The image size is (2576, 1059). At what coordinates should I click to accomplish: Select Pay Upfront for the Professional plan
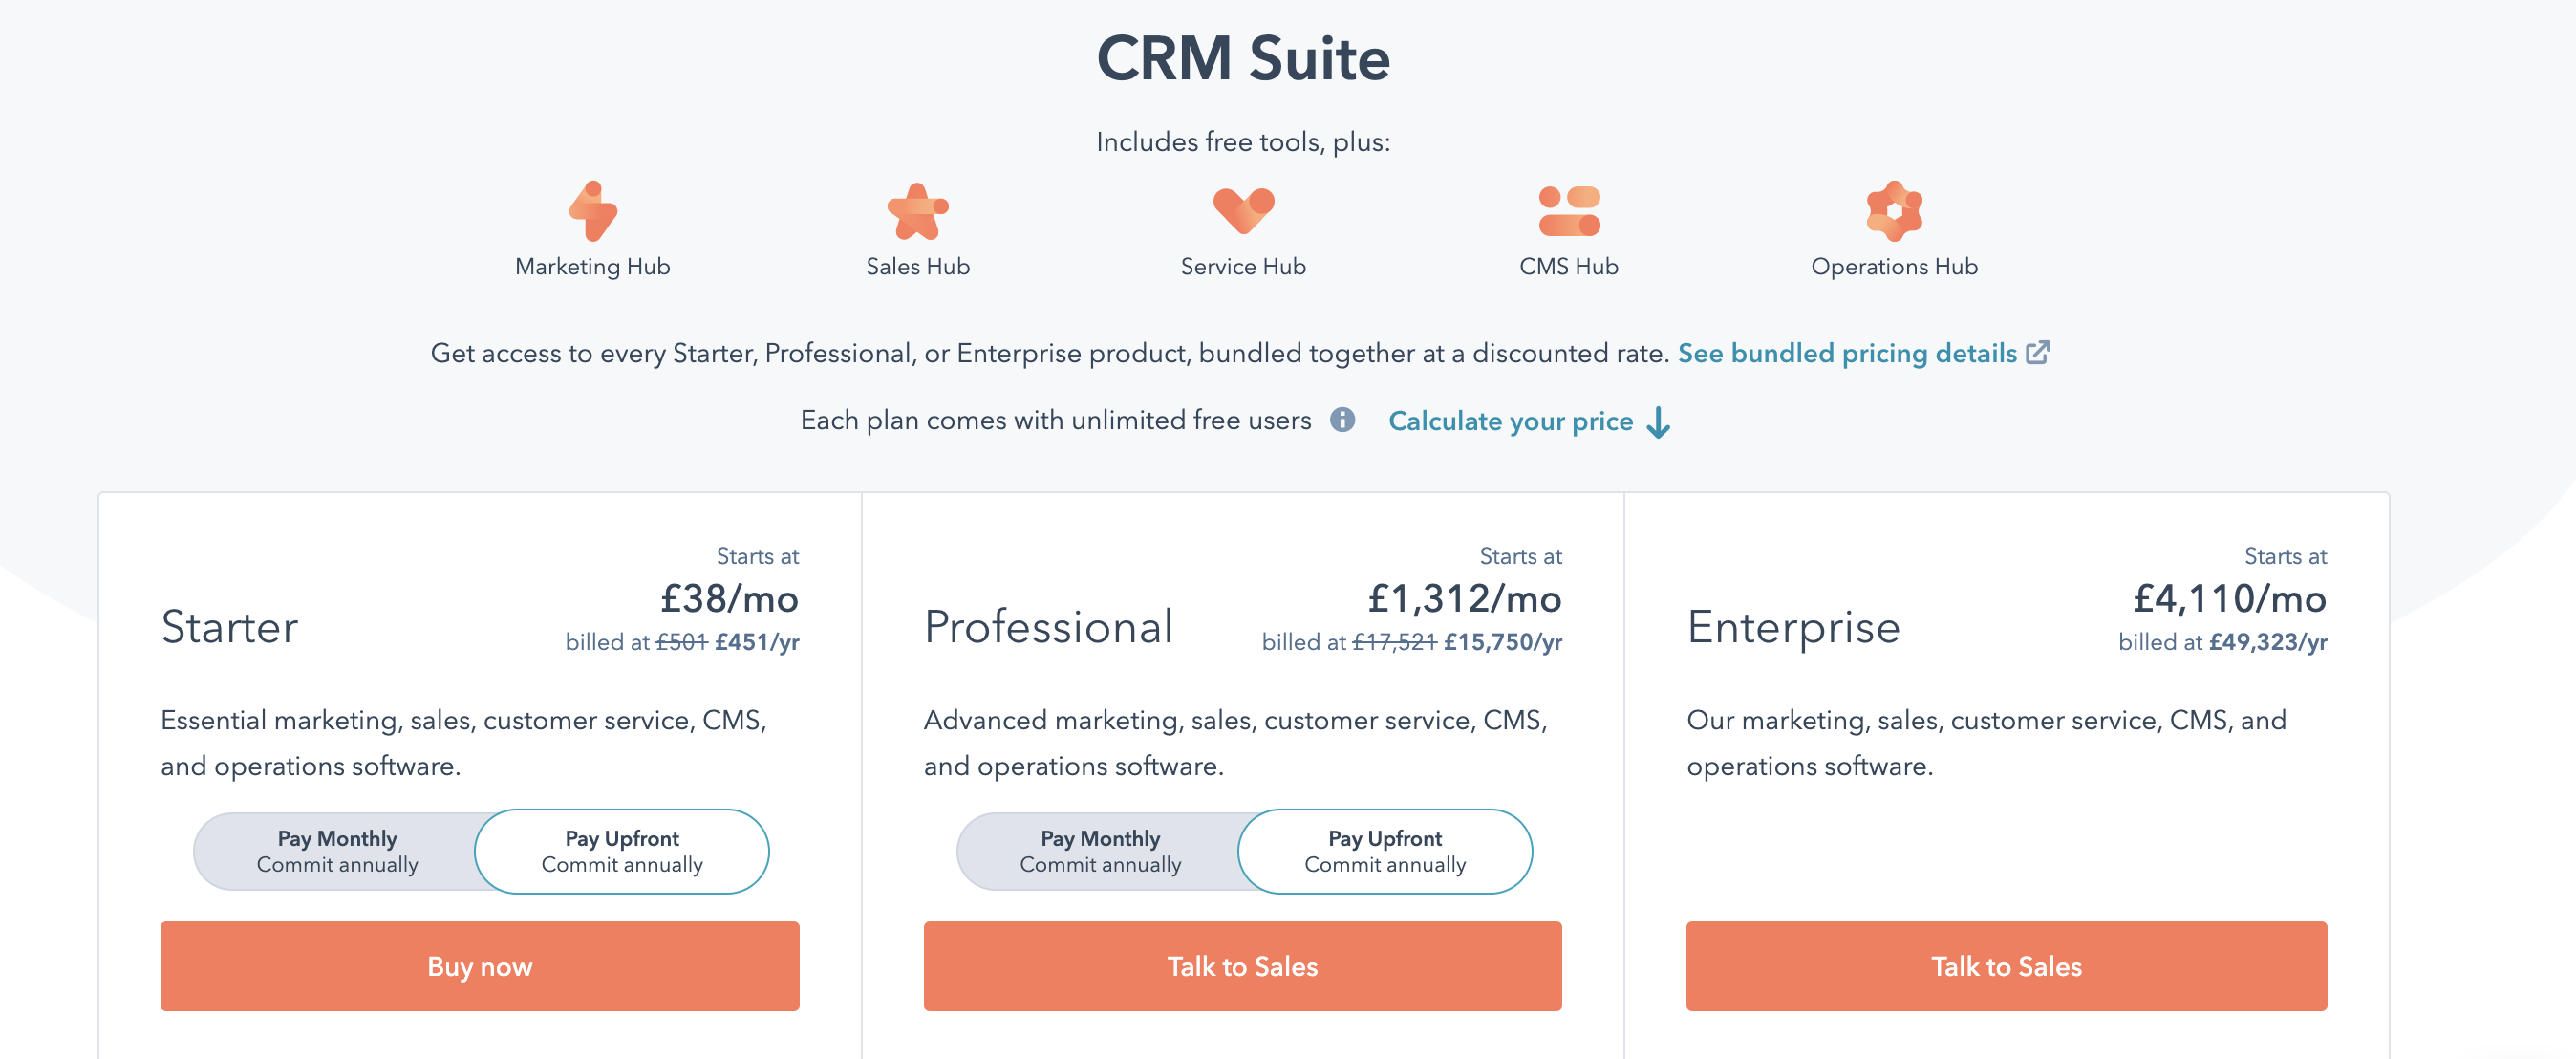click(x=1385, y=851)
